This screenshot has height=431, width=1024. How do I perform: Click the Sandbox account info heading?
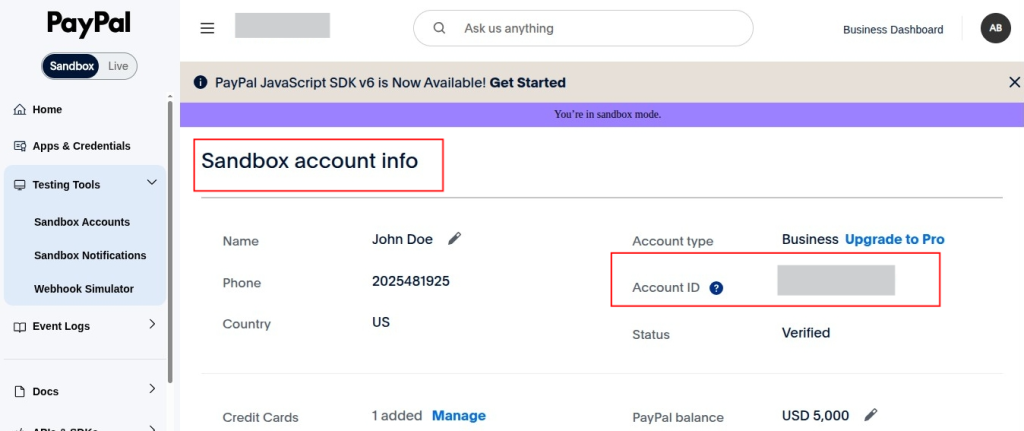click(x=310, y=161)
